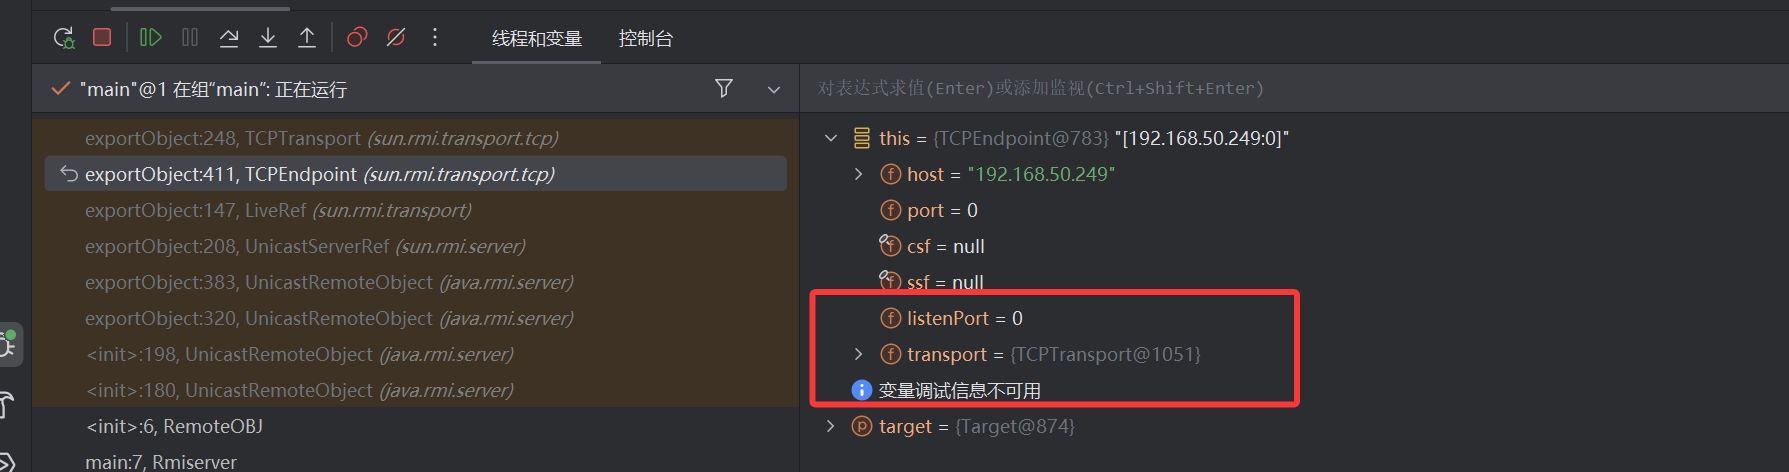Click the Step Out arrow
The image size is (1789, 472).
307,38
